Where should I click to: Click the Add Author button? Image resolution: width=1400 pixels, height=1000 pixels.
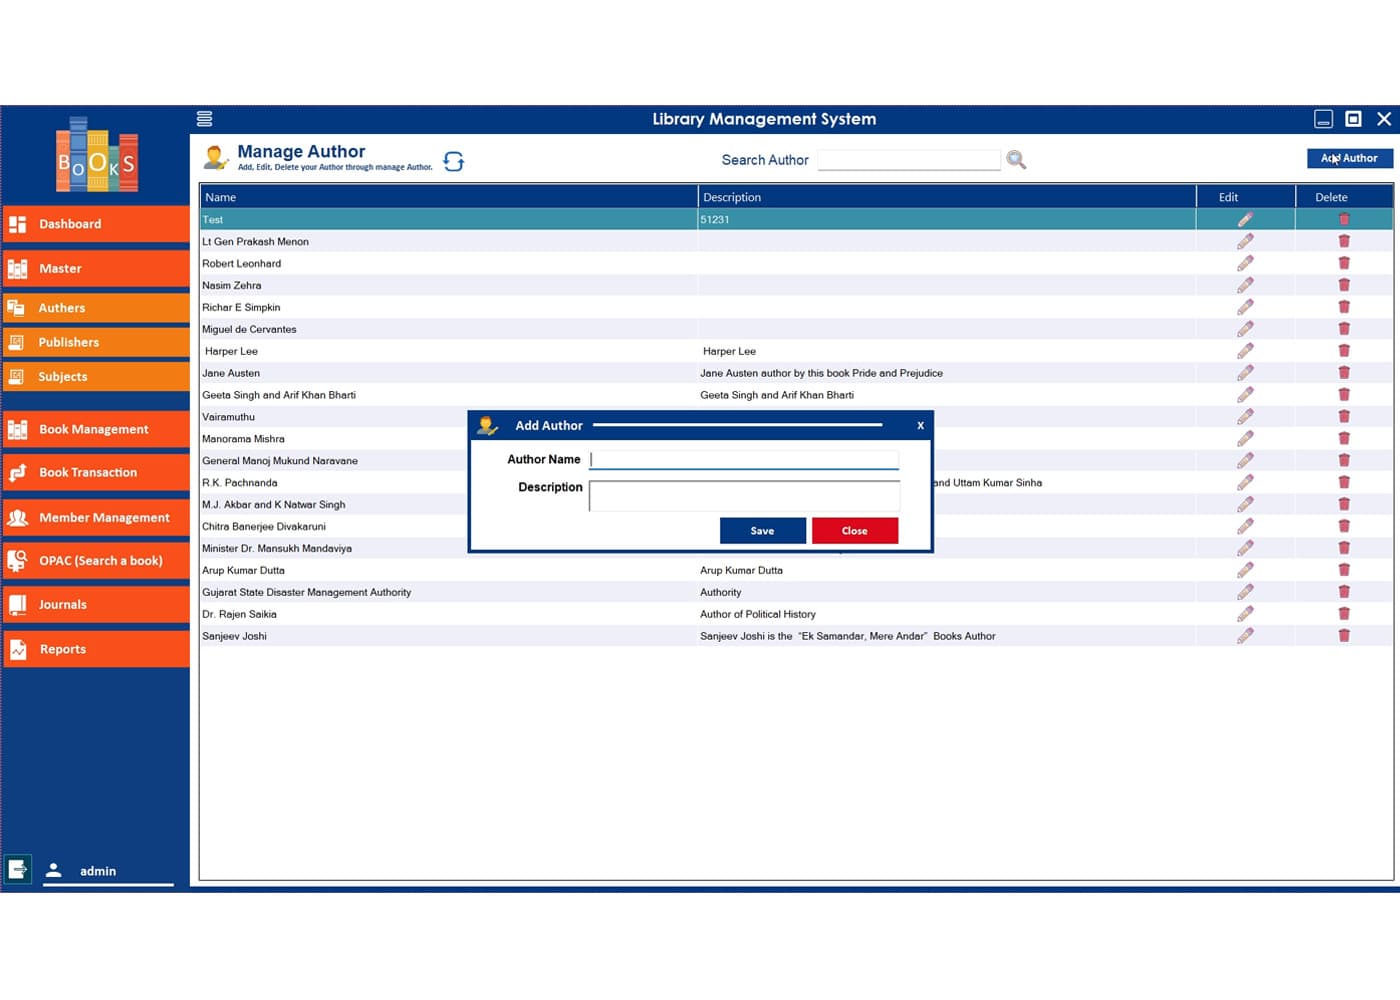point(1349,158)
